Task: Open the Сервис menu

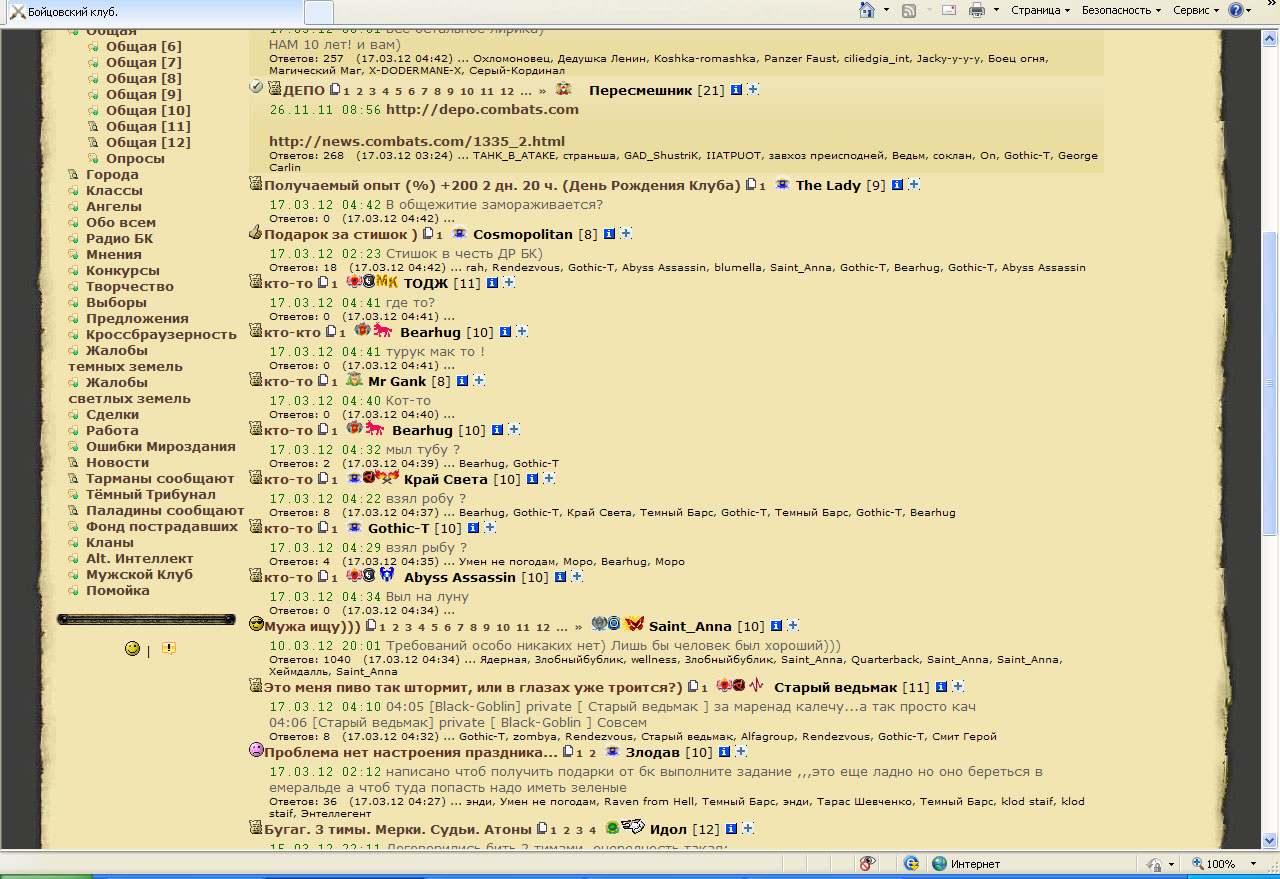Action: [1196, 10]
